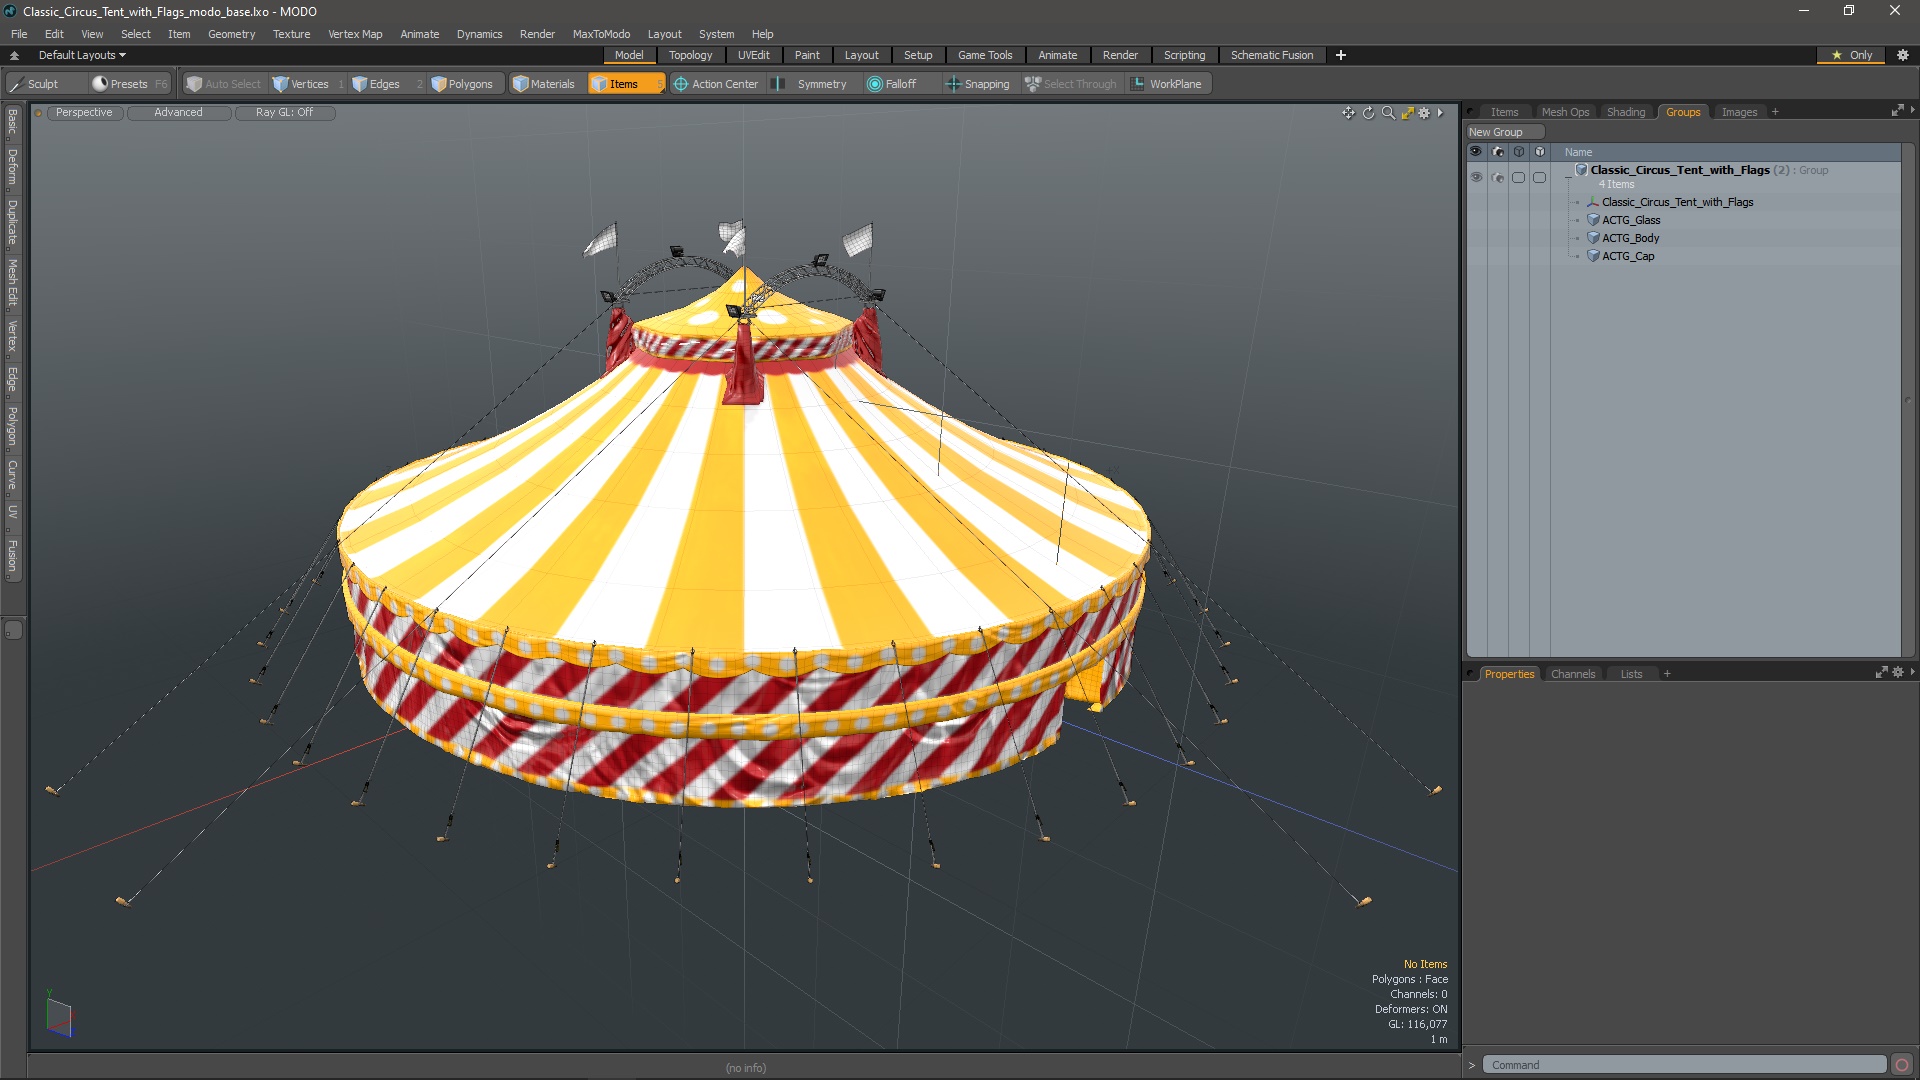The height and width of the screenshot is (1080, 1920).
Task: Switch to the Channels tab
Action: [x=1572, y=674]
